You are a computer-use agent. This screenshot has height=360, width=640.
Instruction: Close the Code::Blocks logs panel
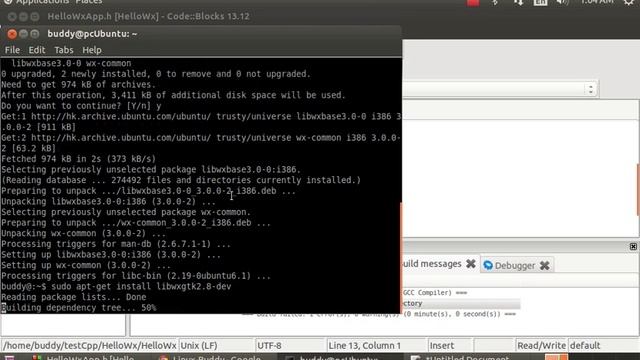(x=633, y=247)
